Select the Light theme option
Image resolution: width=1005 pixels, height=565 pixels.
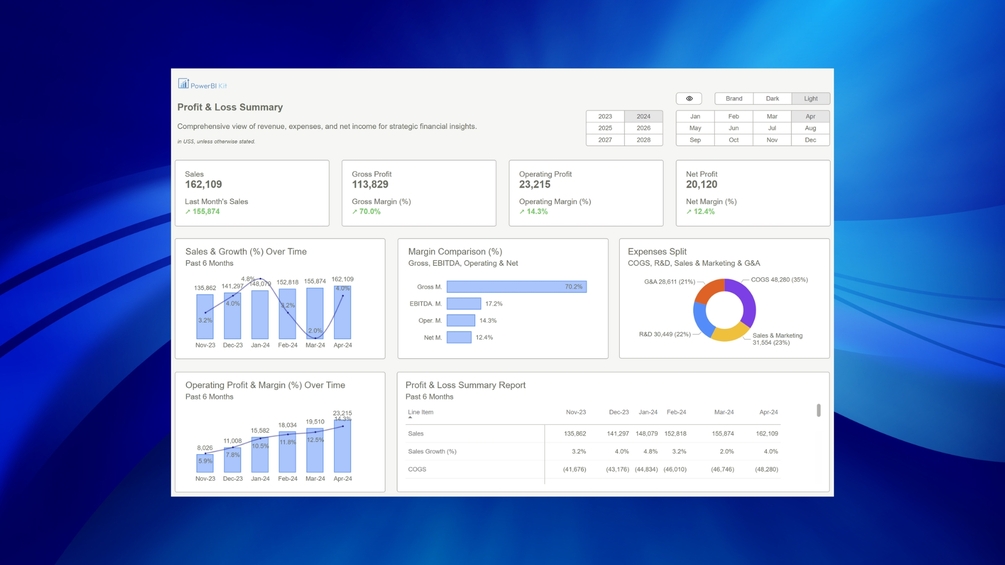point(811,99)
